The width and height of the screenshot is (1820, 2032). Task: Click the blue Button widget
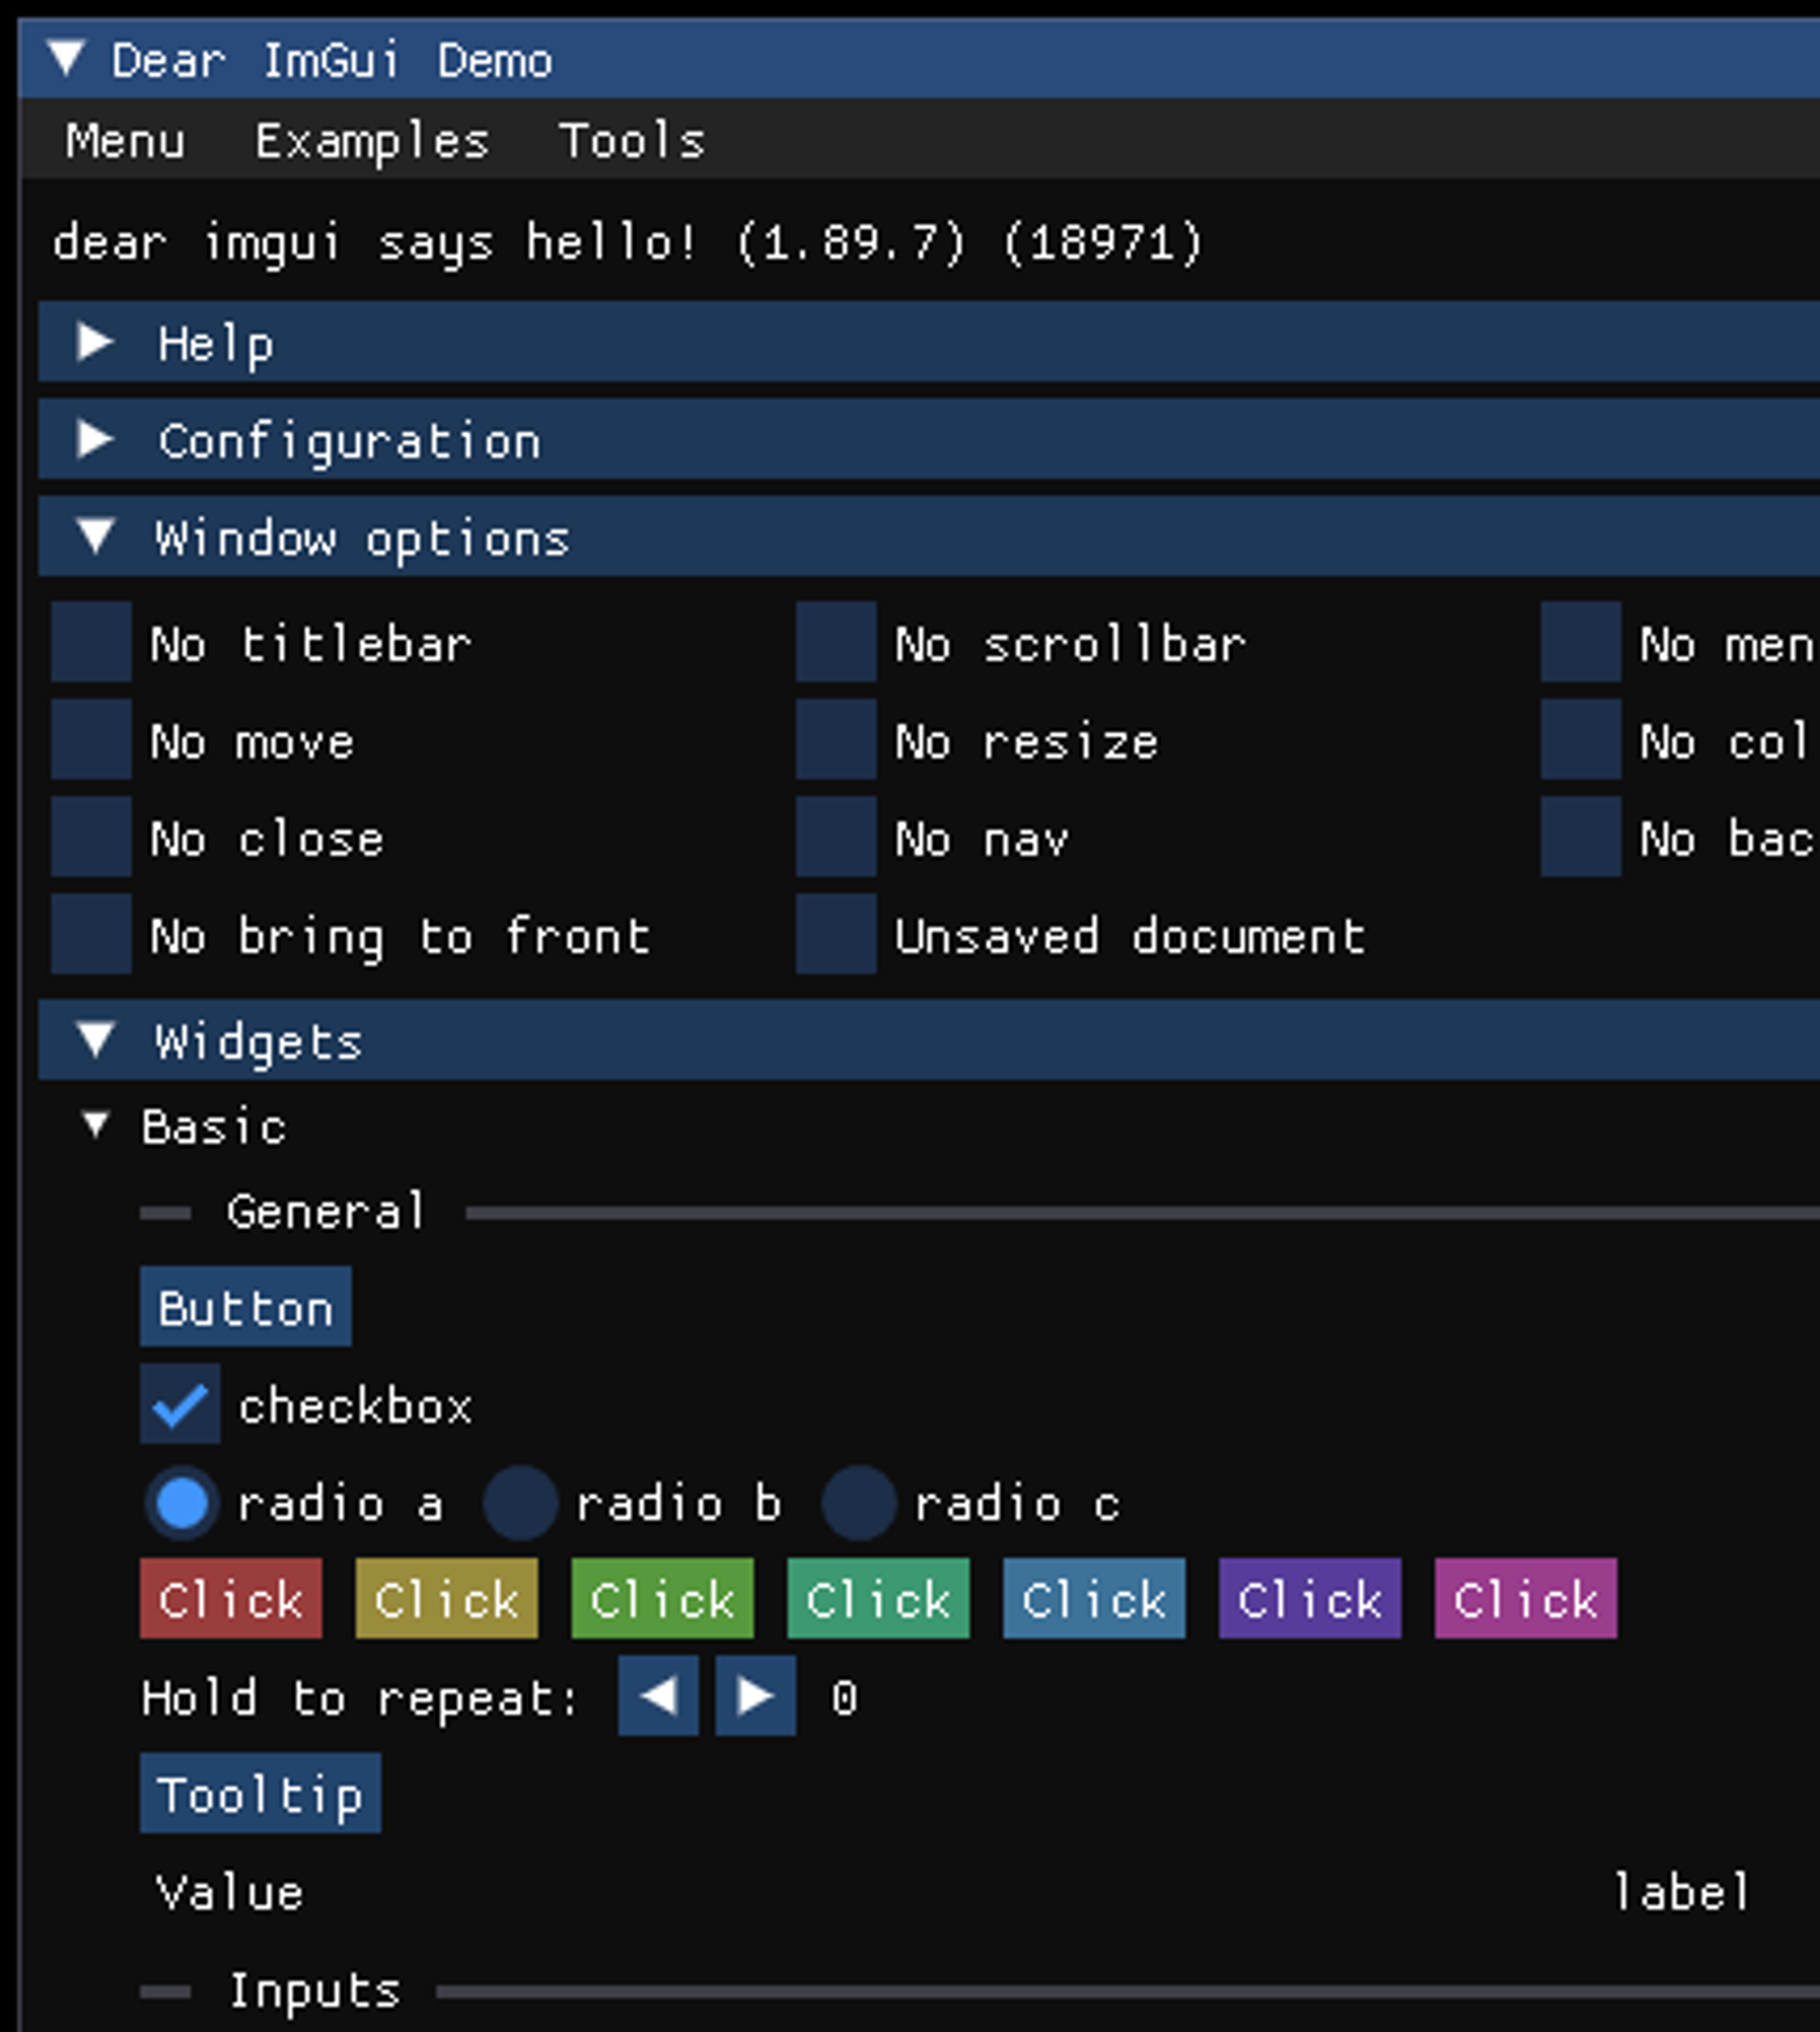tap(246, 1307)
